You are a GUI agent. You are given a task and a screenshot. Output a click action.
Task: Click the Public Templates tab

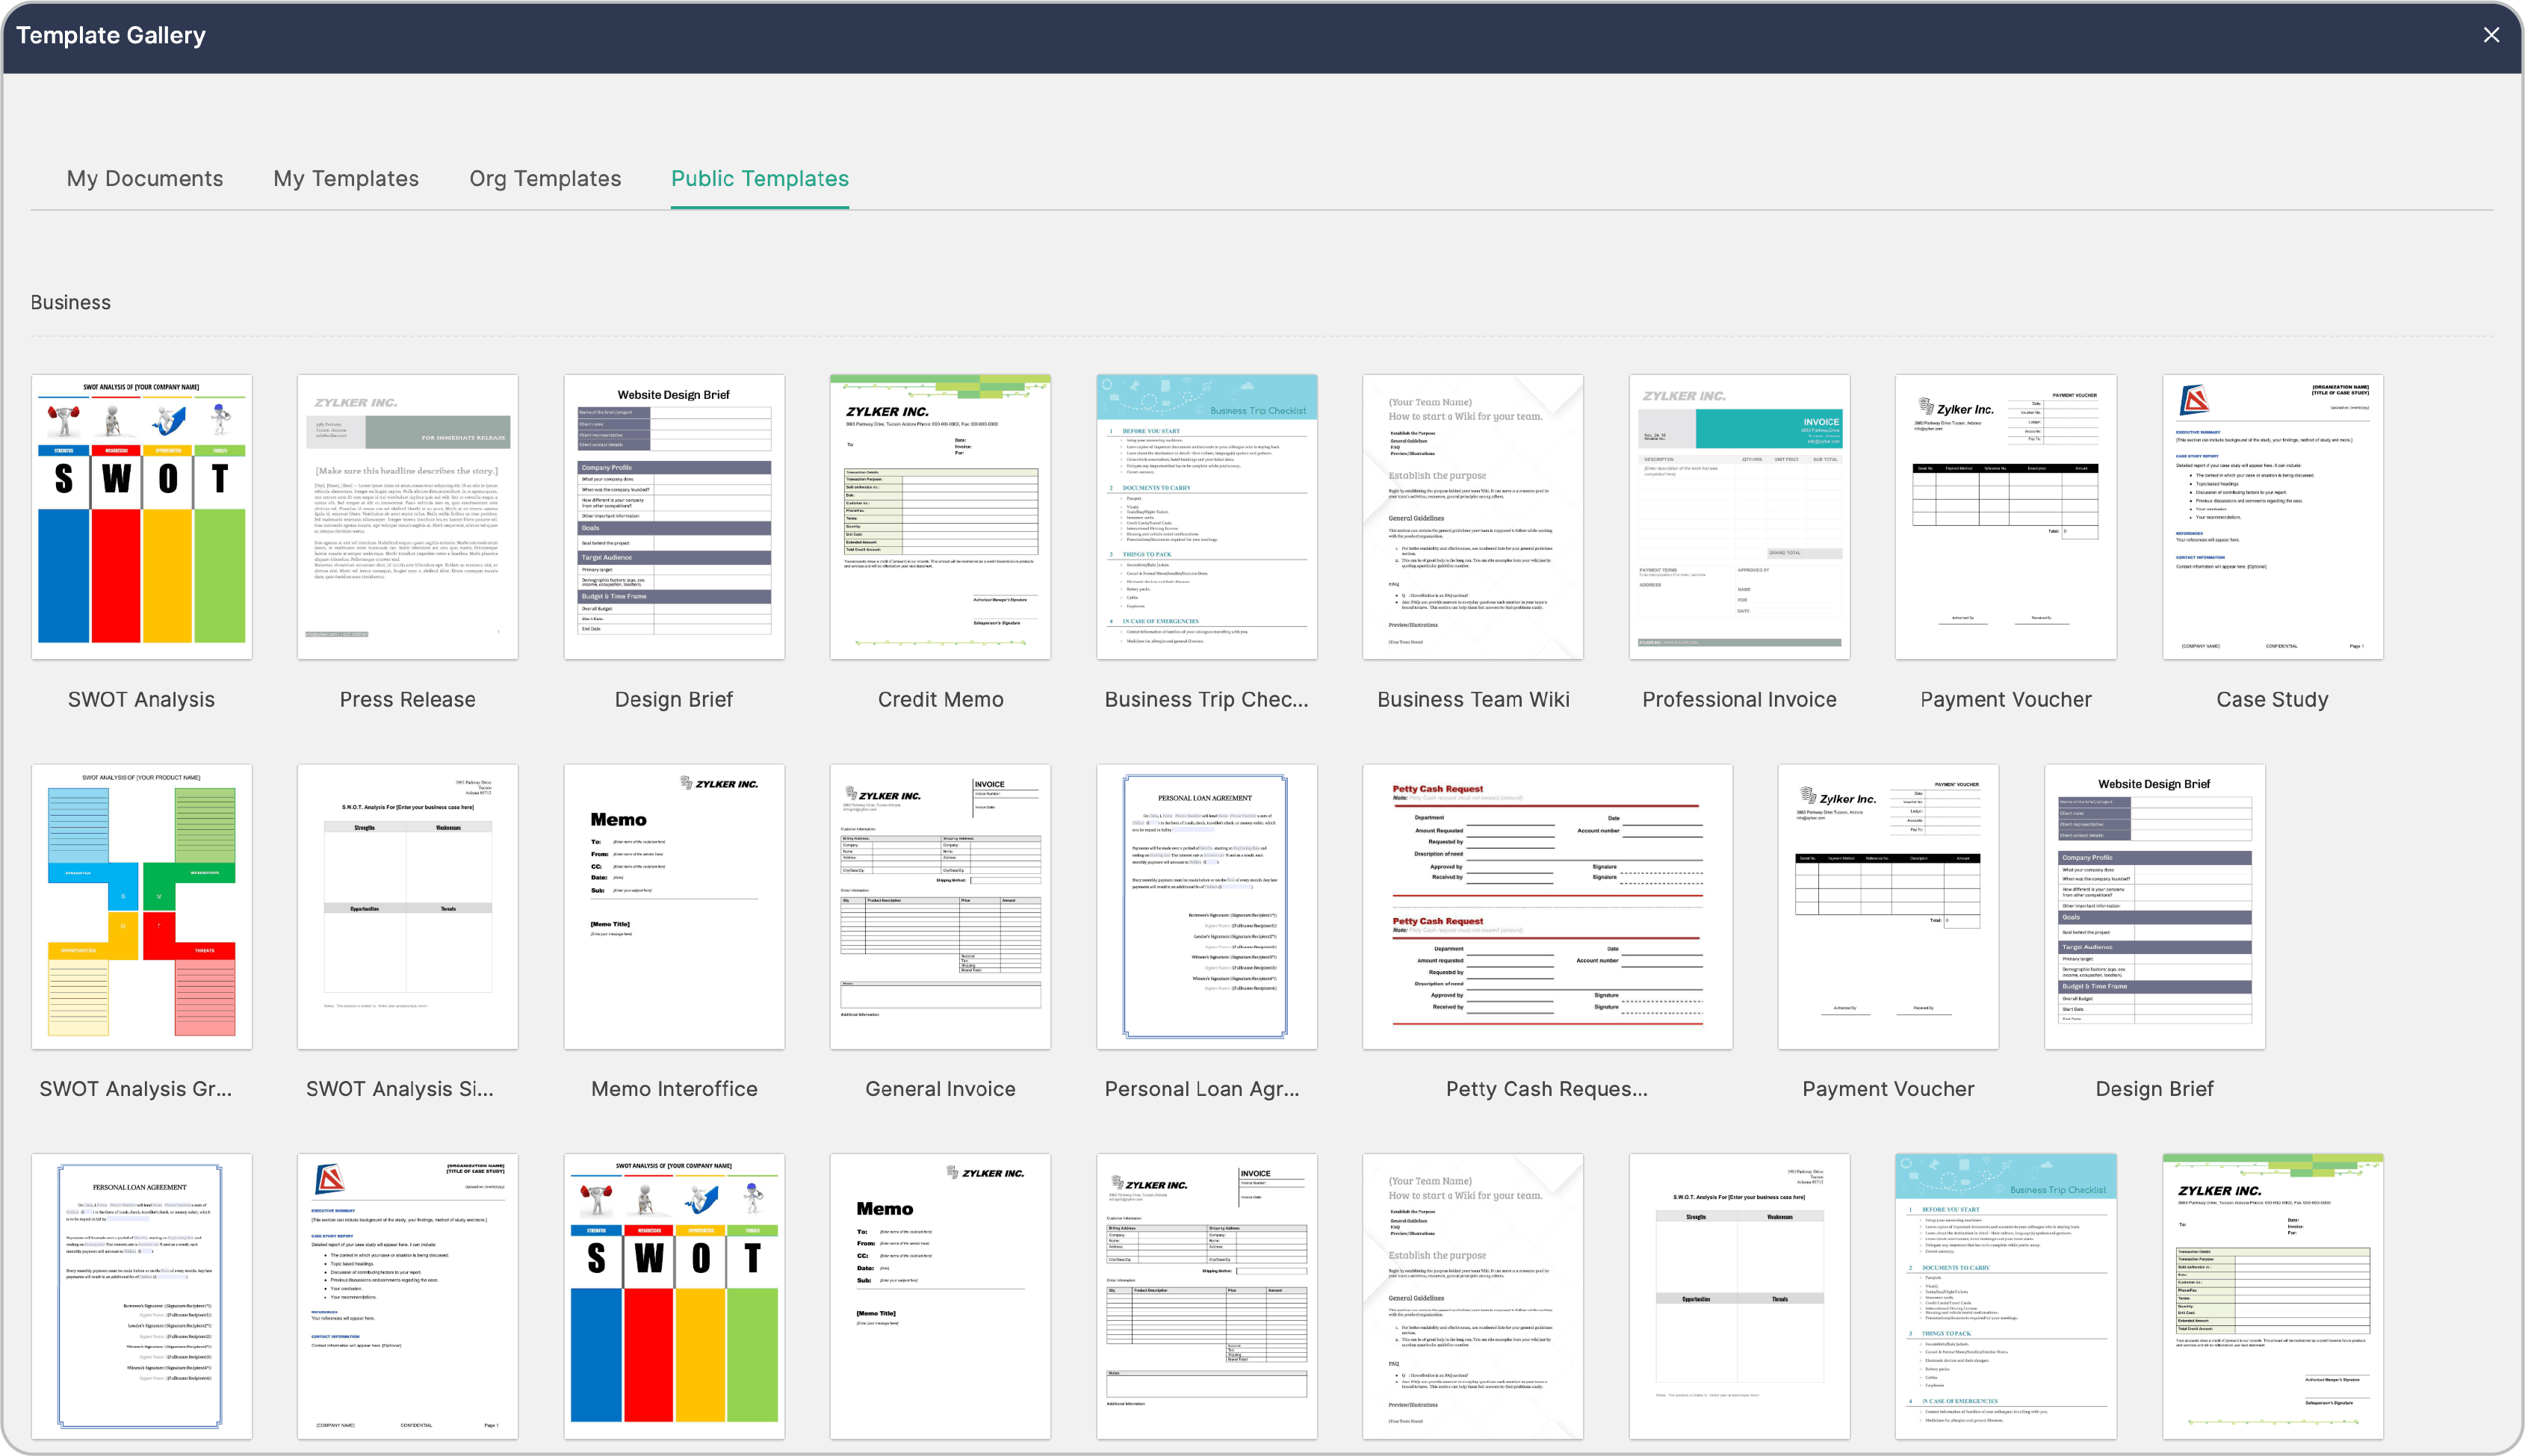[x=759, y=178]
